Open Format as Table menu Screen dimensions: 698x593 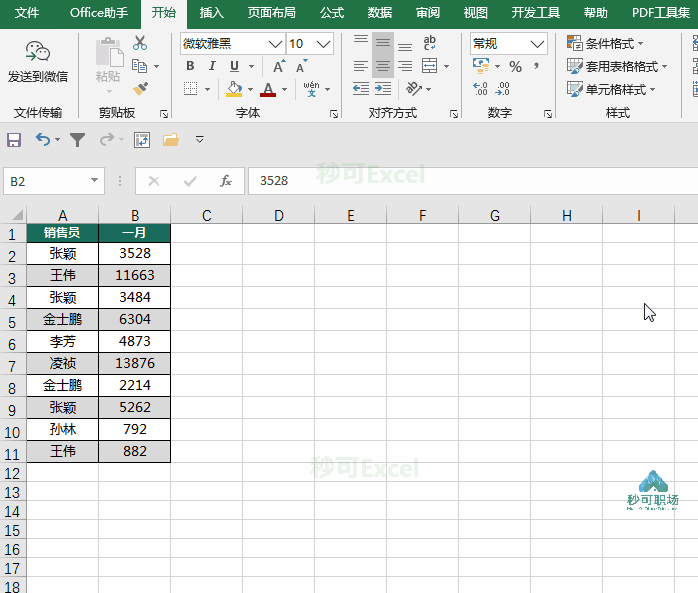[x=617, y=66]
